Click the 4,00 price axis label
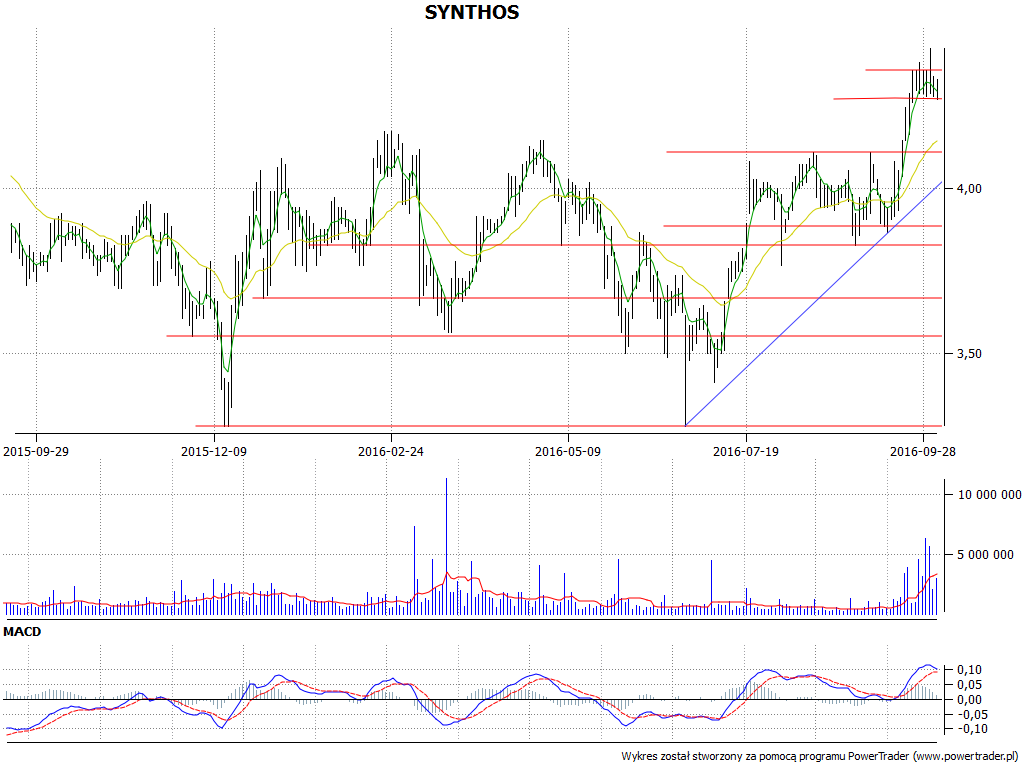Screen dimensions: 1024x768 [x=969, y=189]
